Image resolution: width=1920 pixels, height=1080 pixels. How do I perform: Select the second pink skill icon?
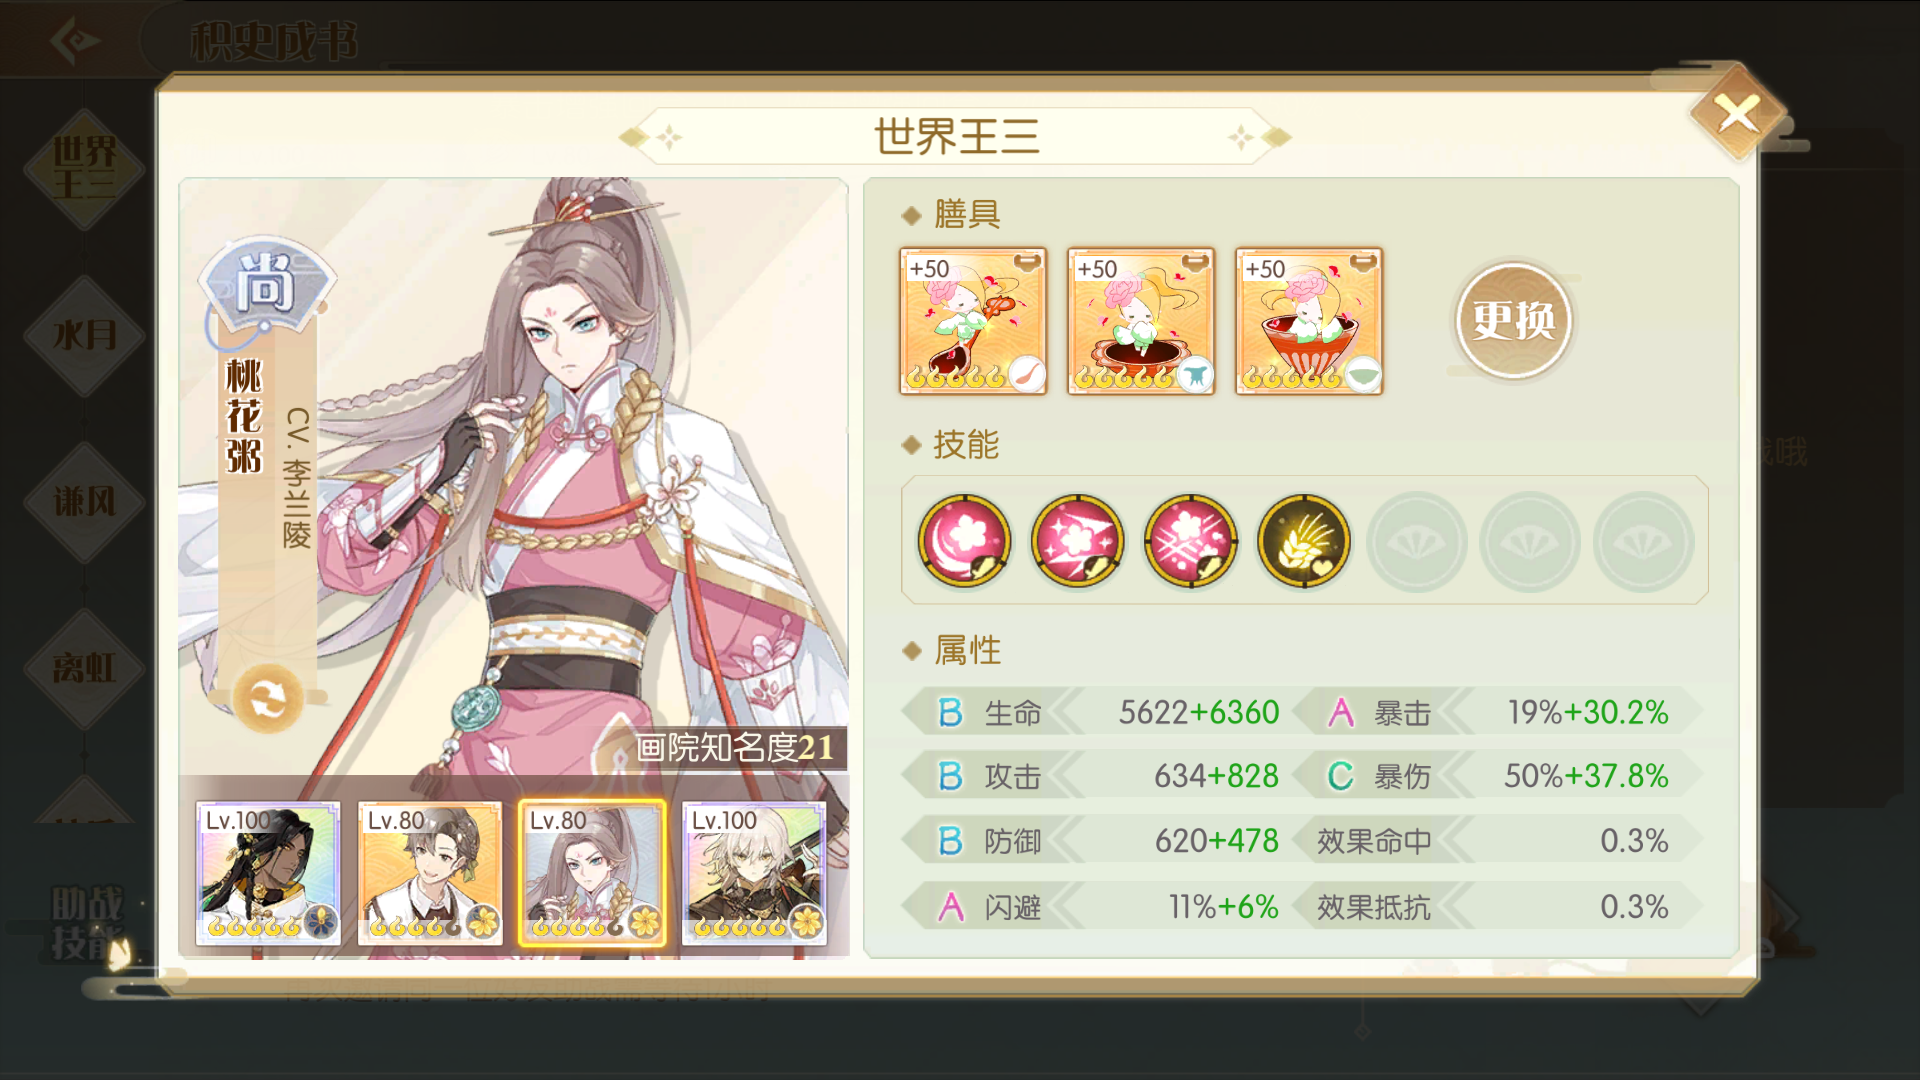pos(1077,541)
